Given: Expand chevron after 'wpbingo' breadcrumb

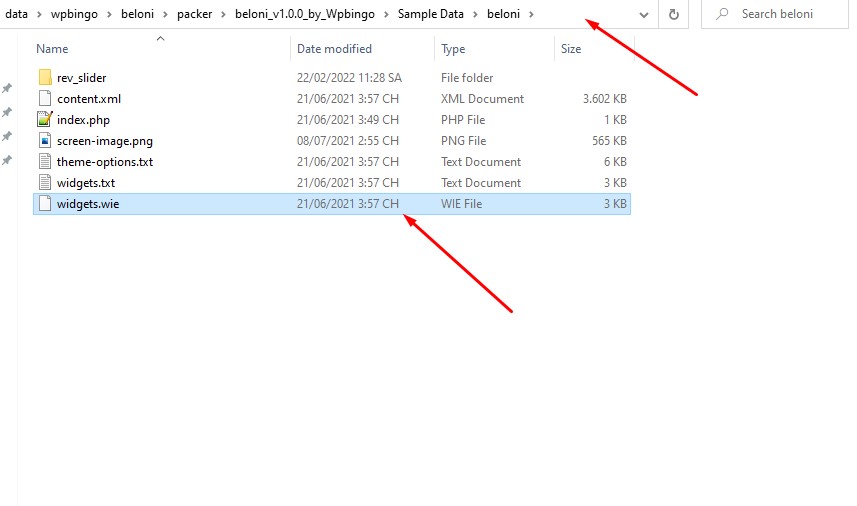Looking at the screenshot, I should pyautogui.click(x=109, y=14).
